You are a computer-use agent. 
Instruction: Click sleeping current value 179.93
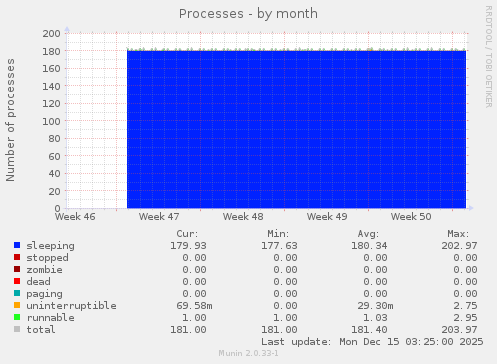(x=188, y=246)
